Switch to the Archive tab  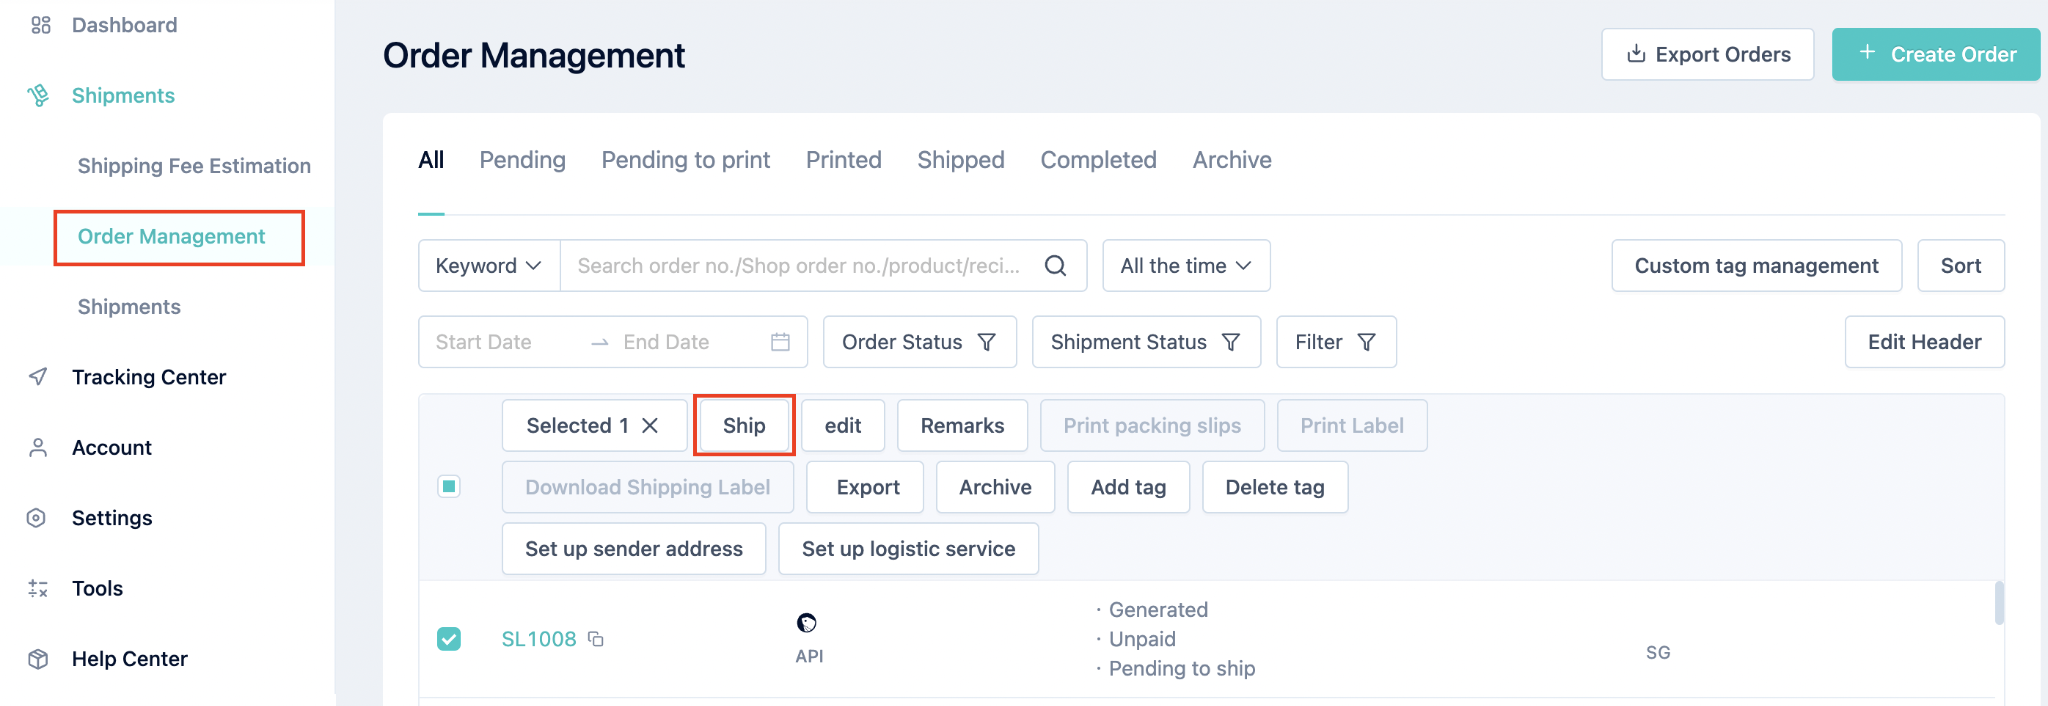1232,160
